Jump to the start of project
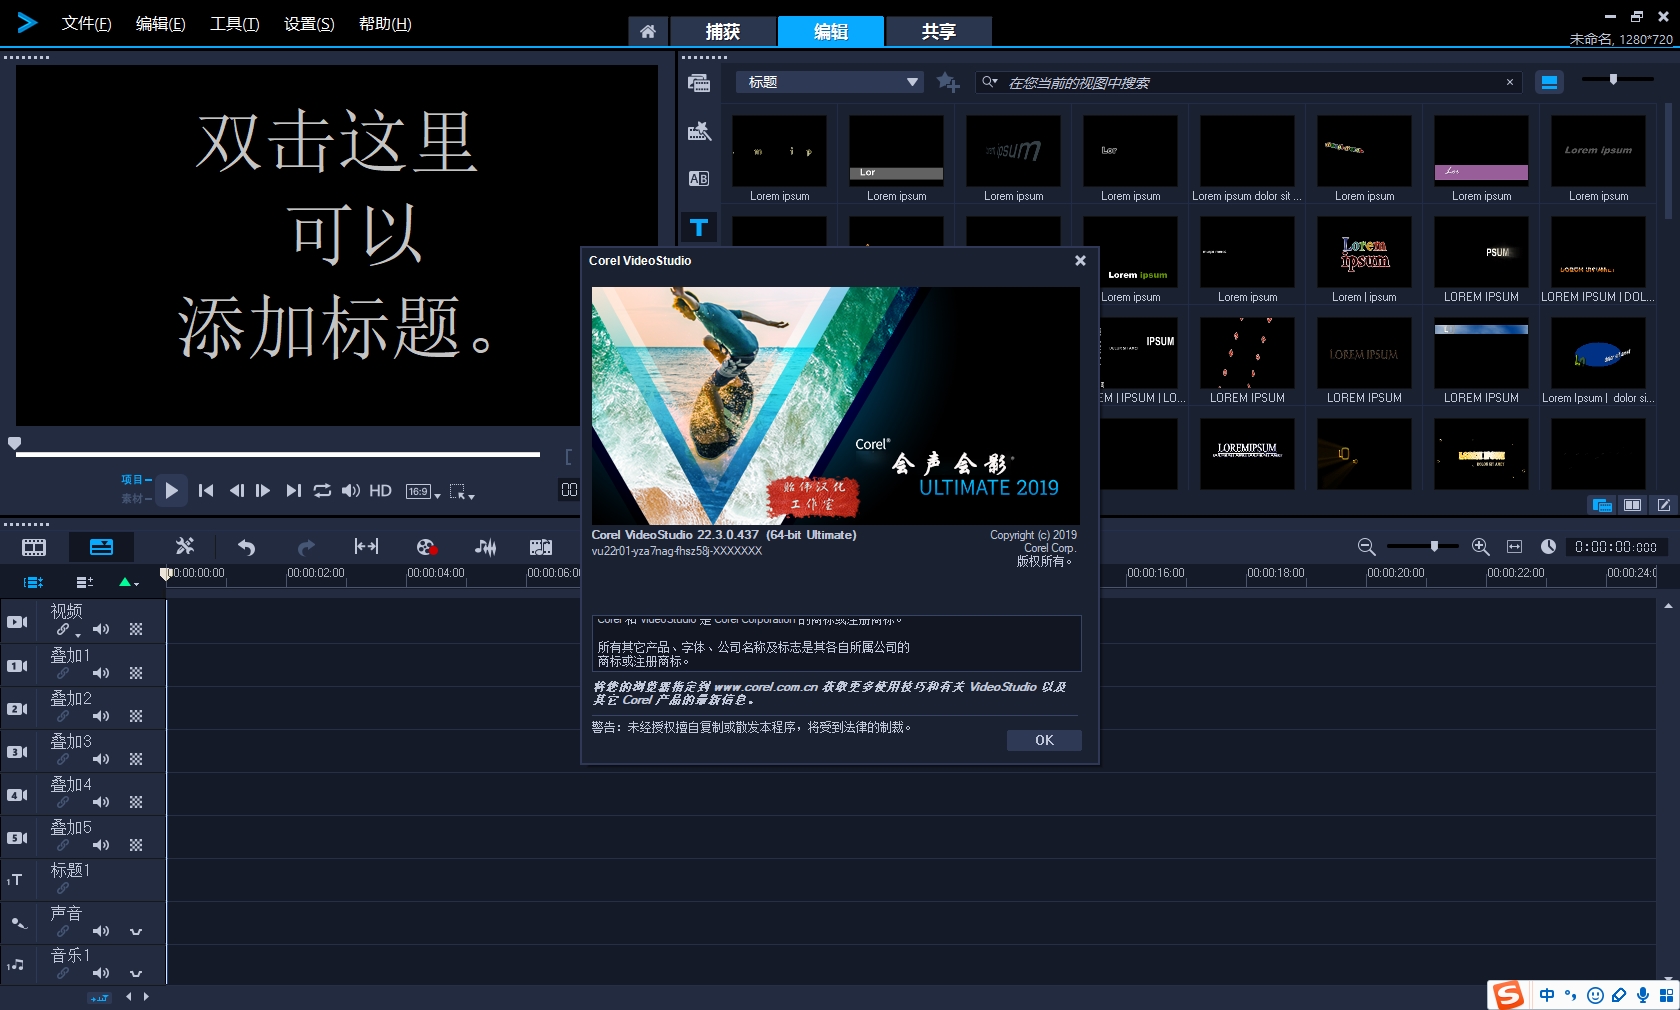This screenshot has height=1010, width=1680. (206, 491)
